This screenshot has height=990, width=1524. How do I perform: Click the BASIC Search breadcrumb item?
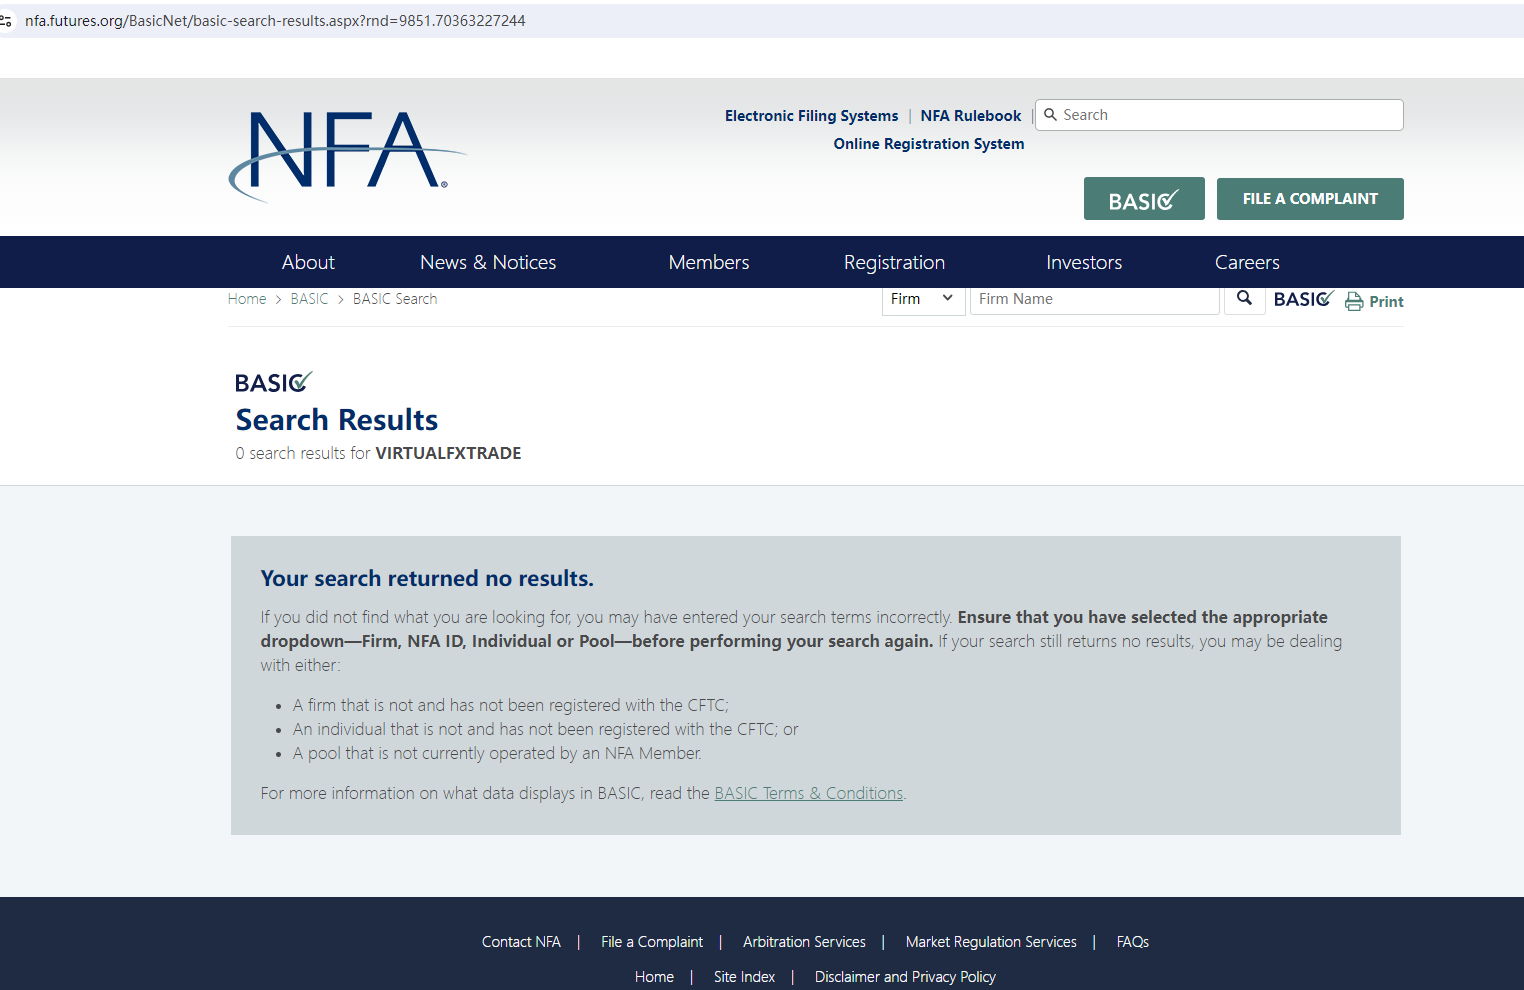pos(395,299)
